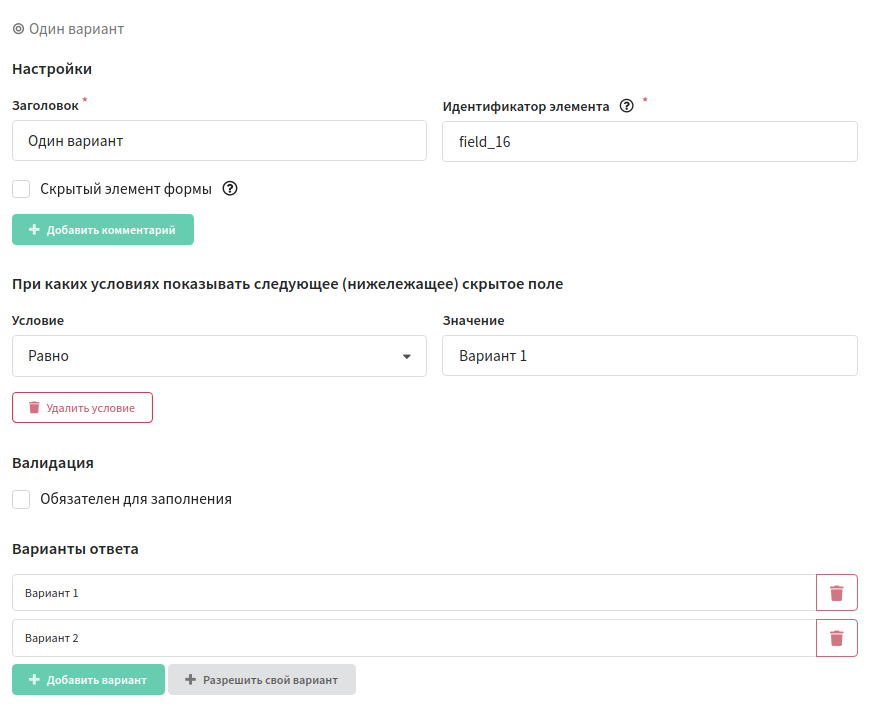Focus the Заголовок input field

219,141
